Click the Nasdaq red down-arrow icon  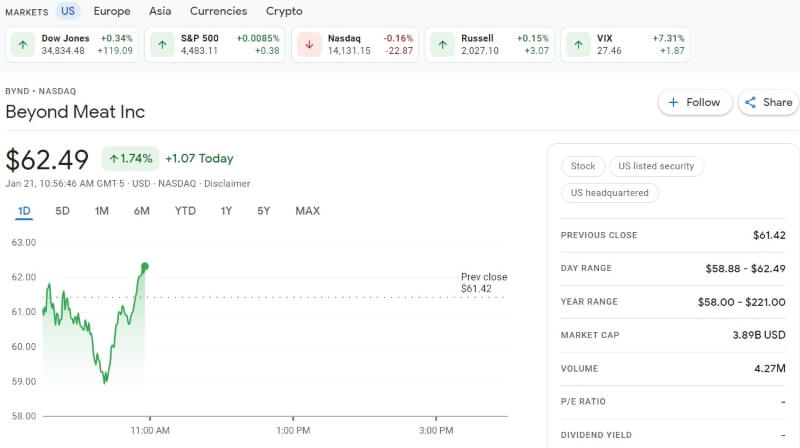[x=309, y=45]
